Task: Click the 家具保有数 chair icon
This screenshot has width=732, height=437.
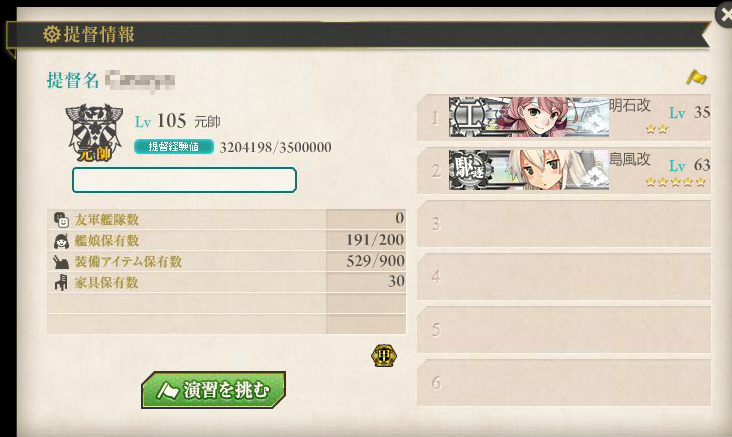Action: click(x=61, y=282)
